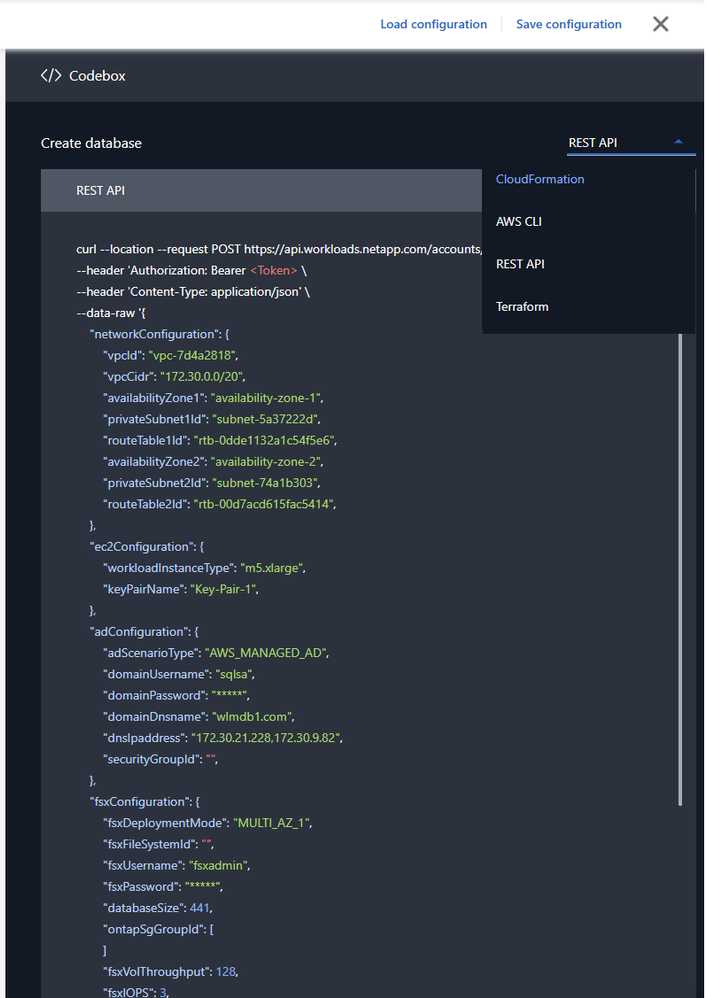This screenshot has width=707, height=998.
Task: Click the Save configuration link
Action: (568, 24)
